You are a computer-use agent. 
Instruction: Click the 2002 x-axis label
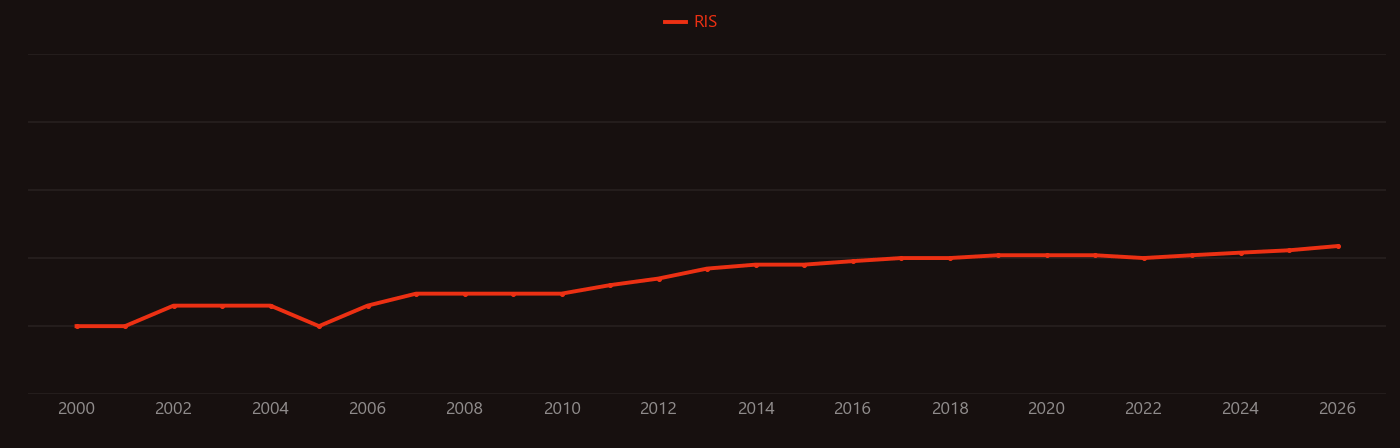tap(174, 409)
